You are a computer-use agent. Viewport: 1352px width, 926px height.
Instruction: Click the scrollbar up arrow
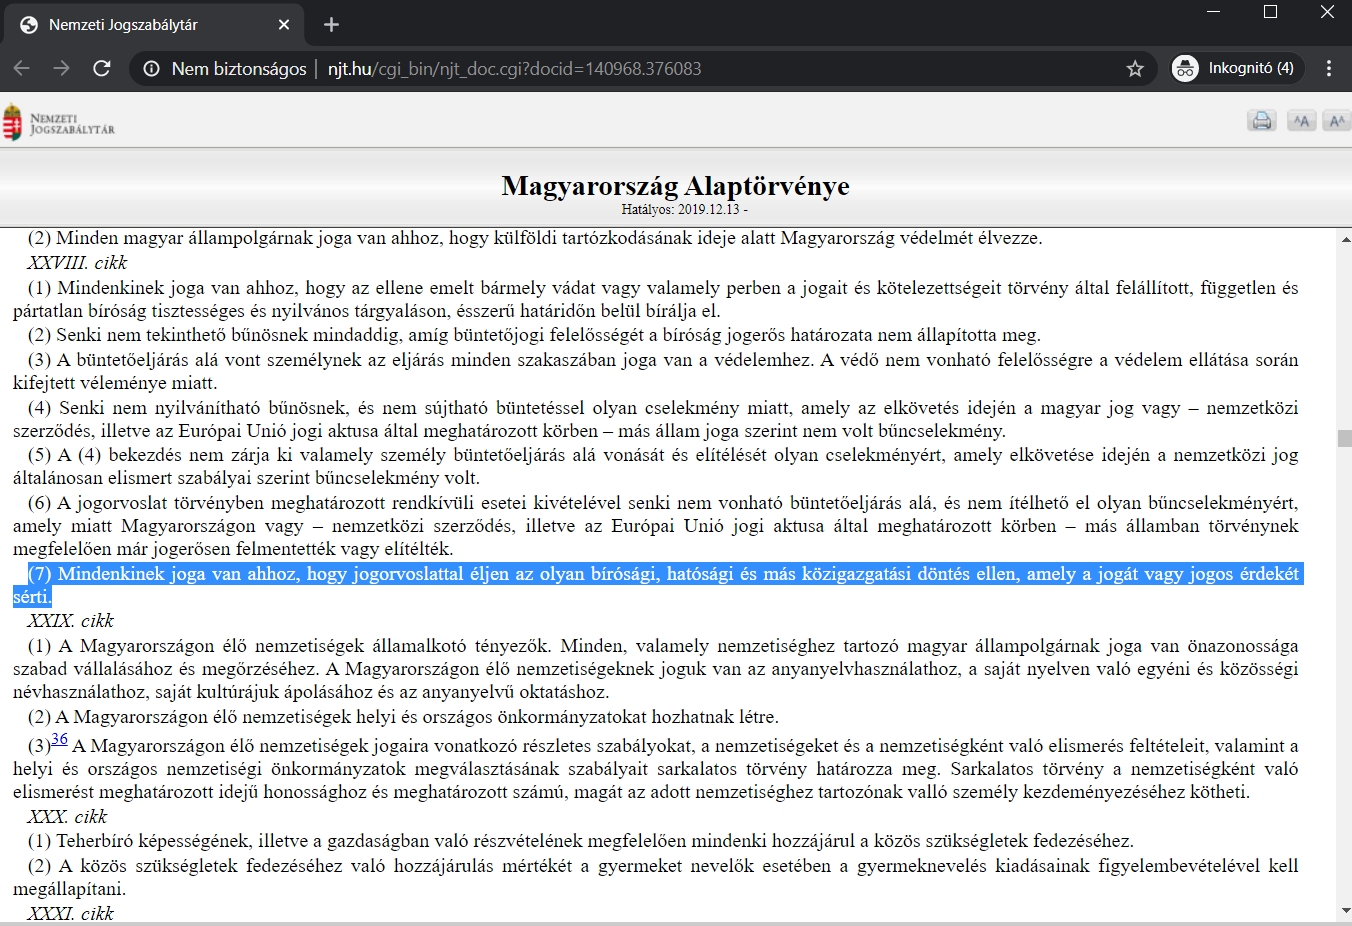(x=1345, y=240)
